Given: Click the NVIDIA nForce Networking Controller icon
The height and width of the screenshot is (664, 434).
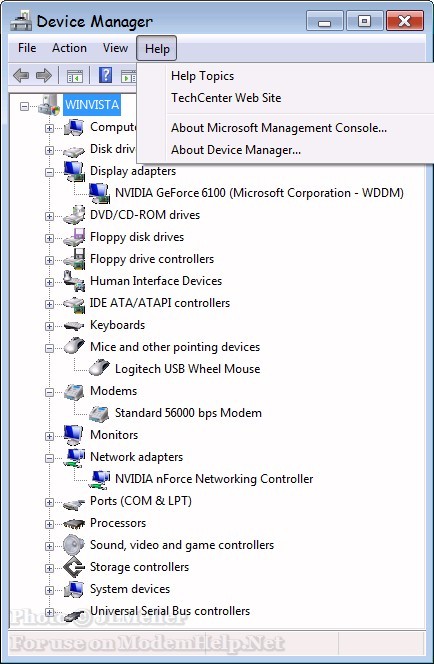Looking at the screenshot, I should [99, 479].
